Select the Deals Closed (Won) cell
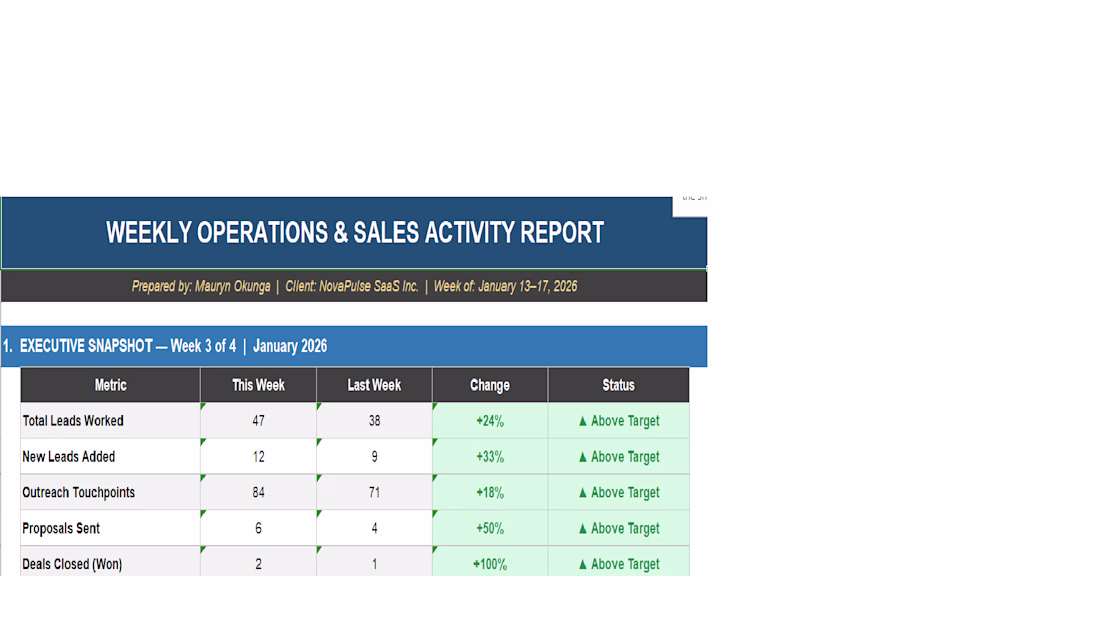The height and width of the screenshot is (619, 1100). tap(110, 564)
